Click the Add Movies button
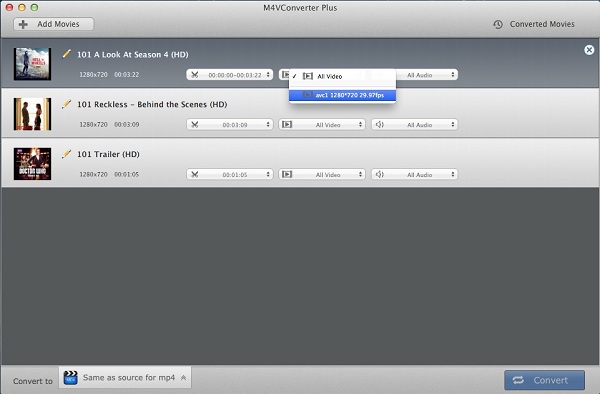600x394 pixels. pyautogui.click(x=54, y=24)
